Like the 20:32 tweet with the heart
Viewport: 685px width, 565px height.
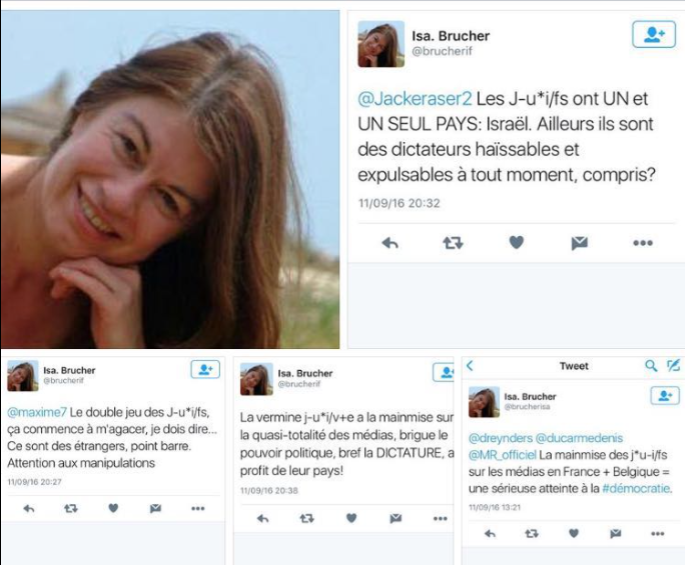516,242
